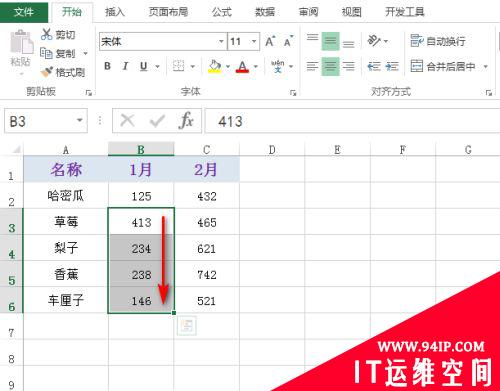
Task: Open underline style dropdown arrow
Action: click(157, 67)
